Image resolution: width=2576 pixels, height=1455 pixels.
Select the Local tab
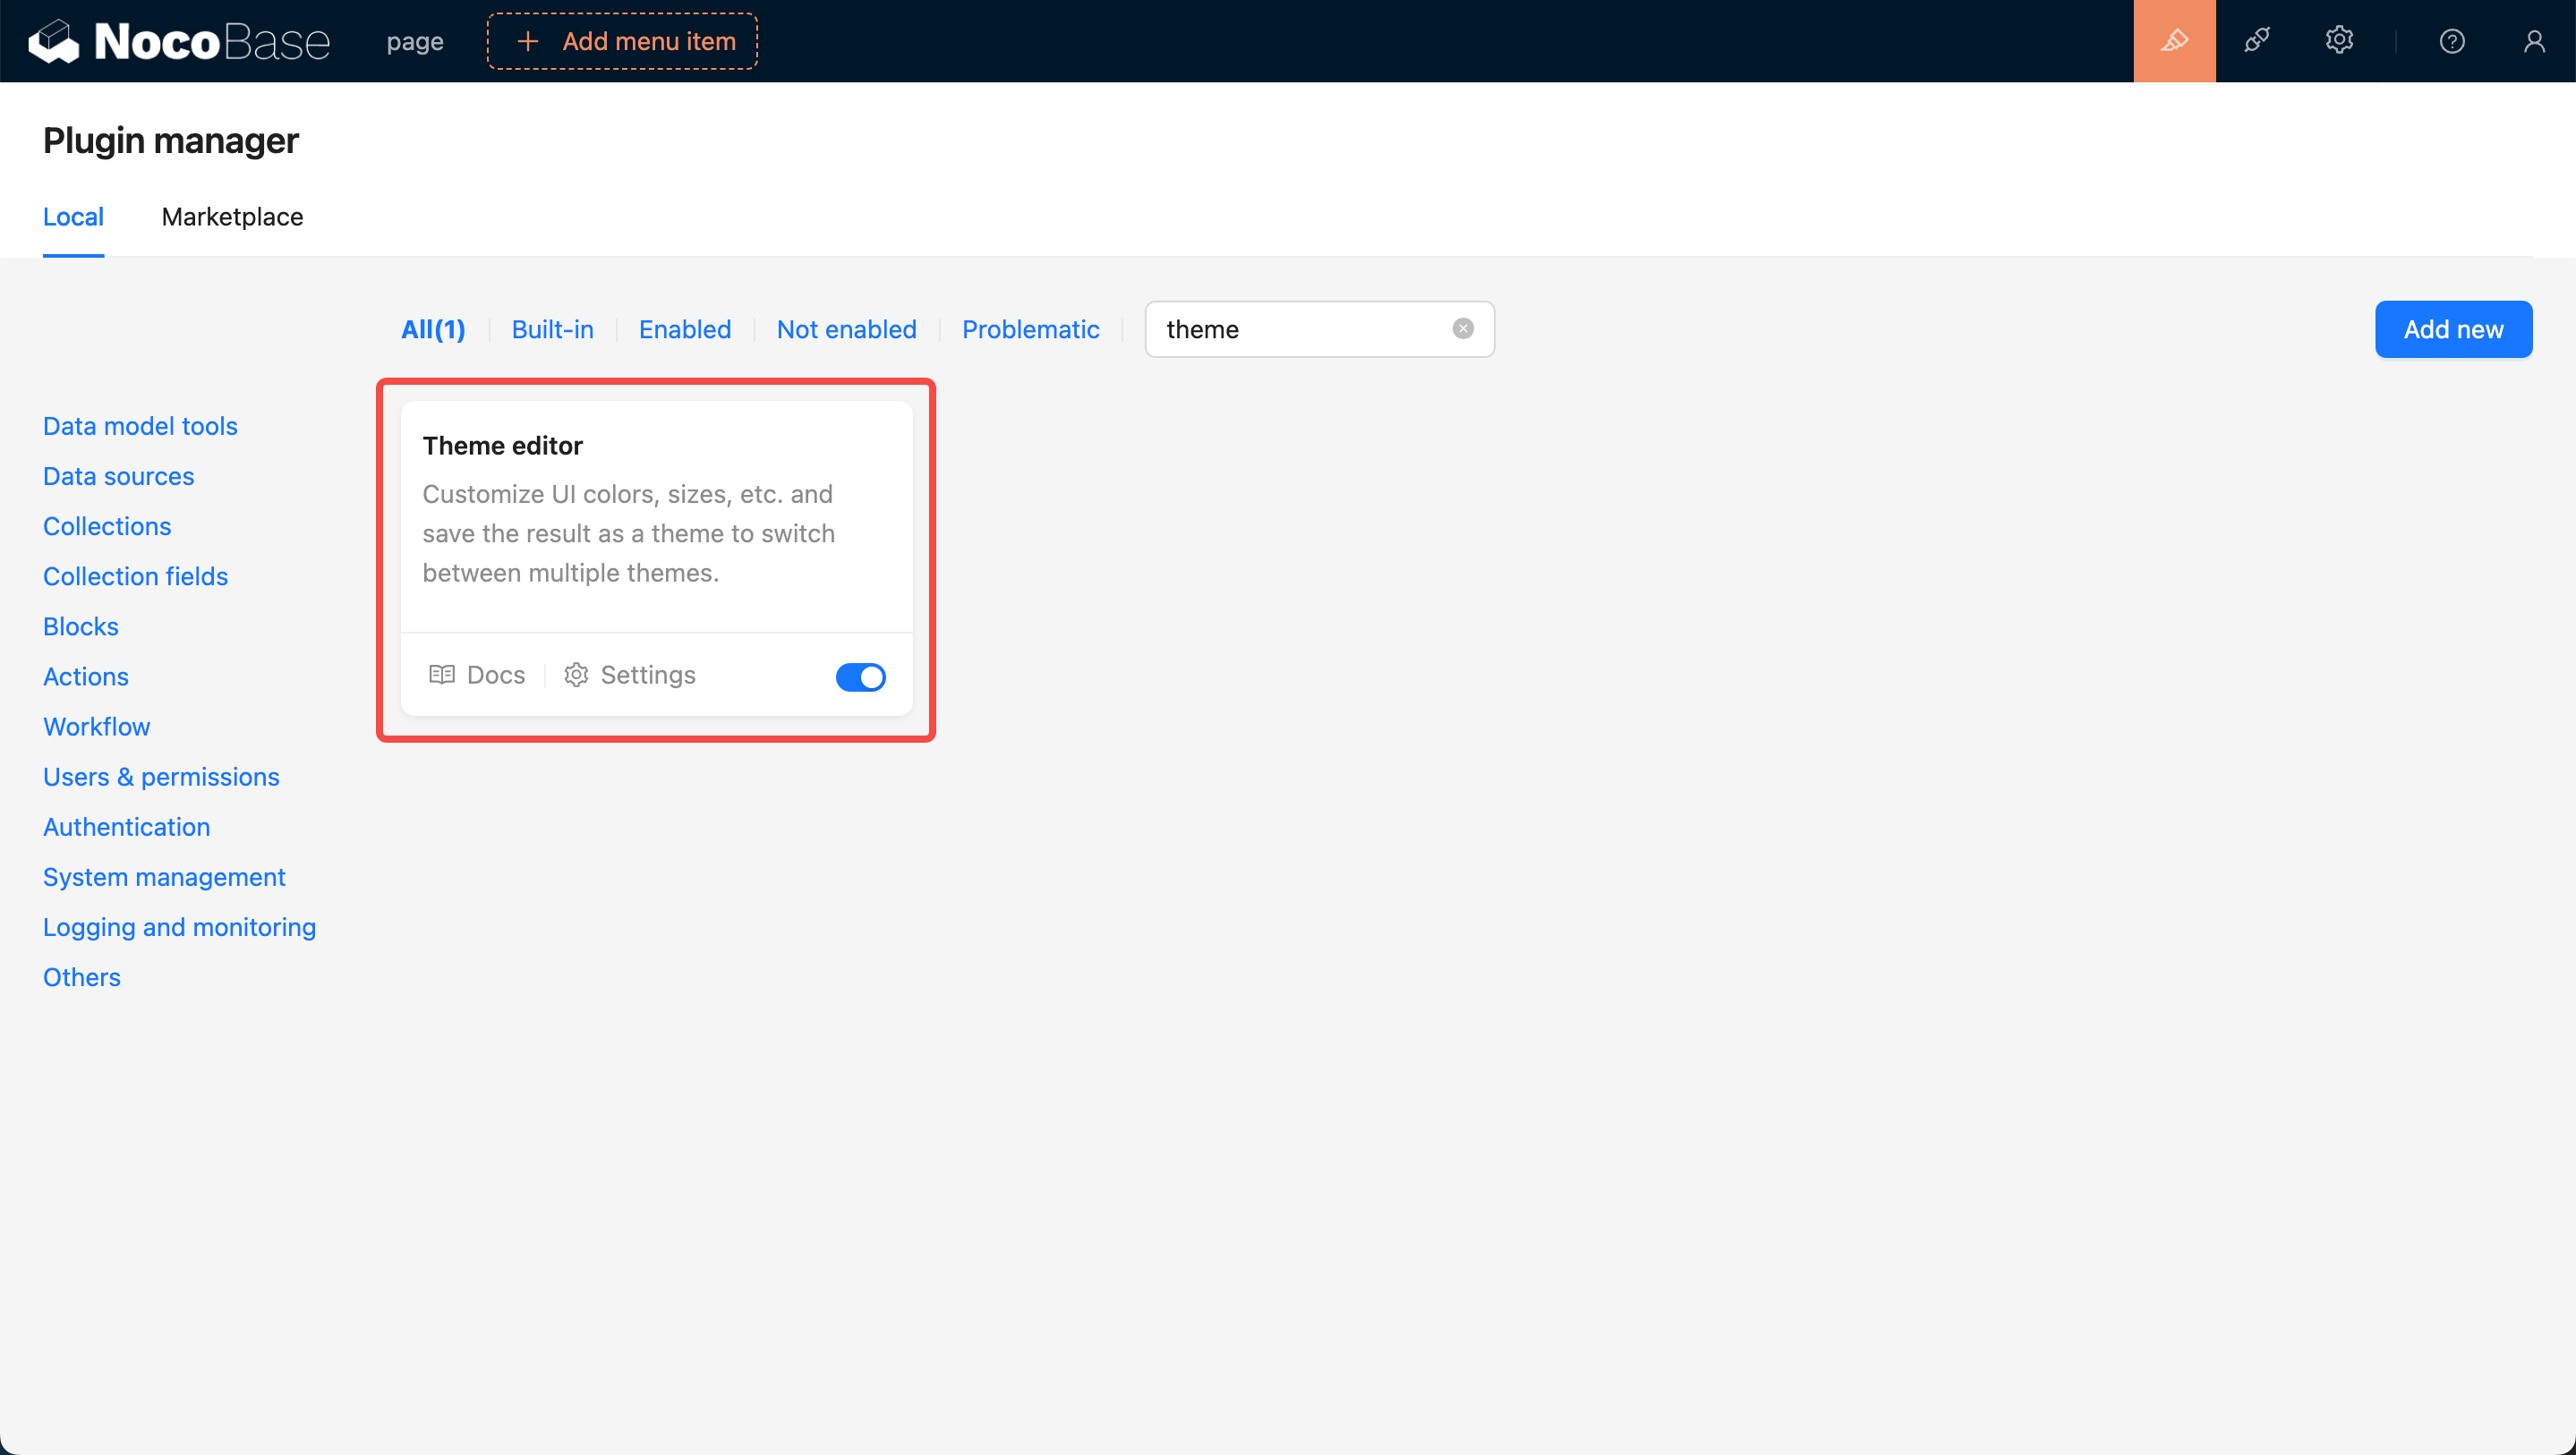click(73, 217)
